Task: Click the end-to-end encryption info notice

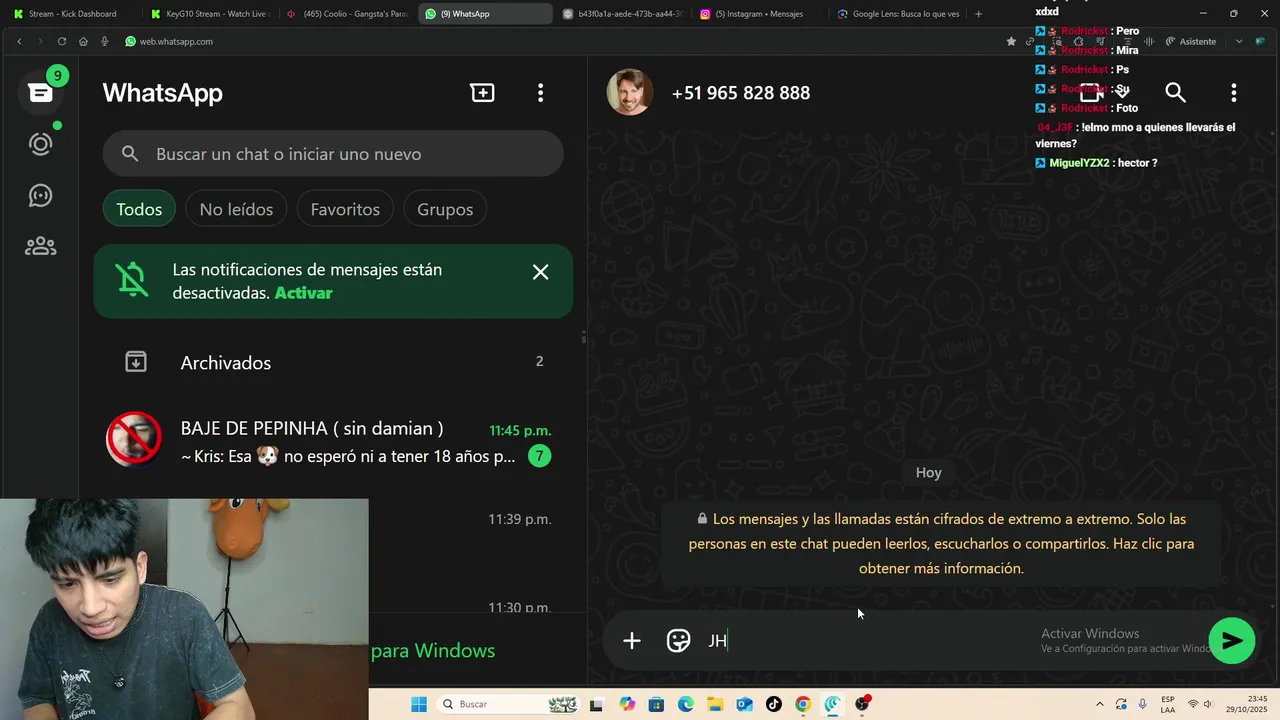Action: click(x=941, y=544)
